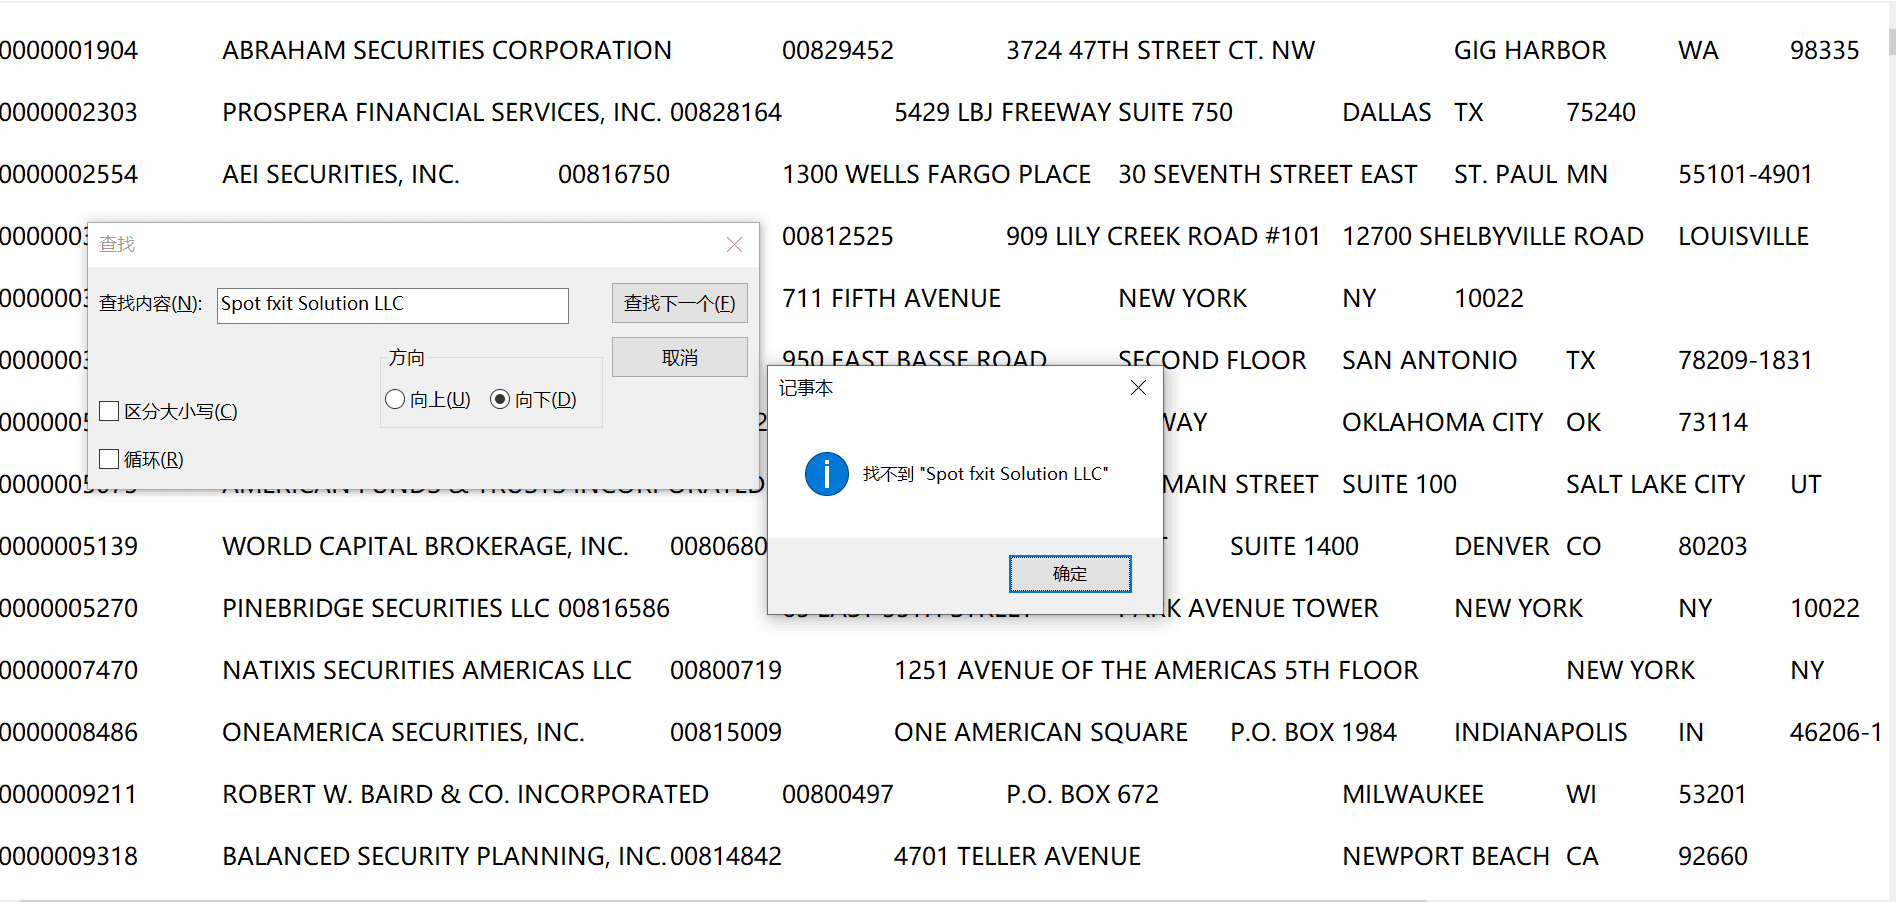Click the text SALT LAKE CITY
The width and height of the screenshot is (1896, 902).
coord(1655,484)
